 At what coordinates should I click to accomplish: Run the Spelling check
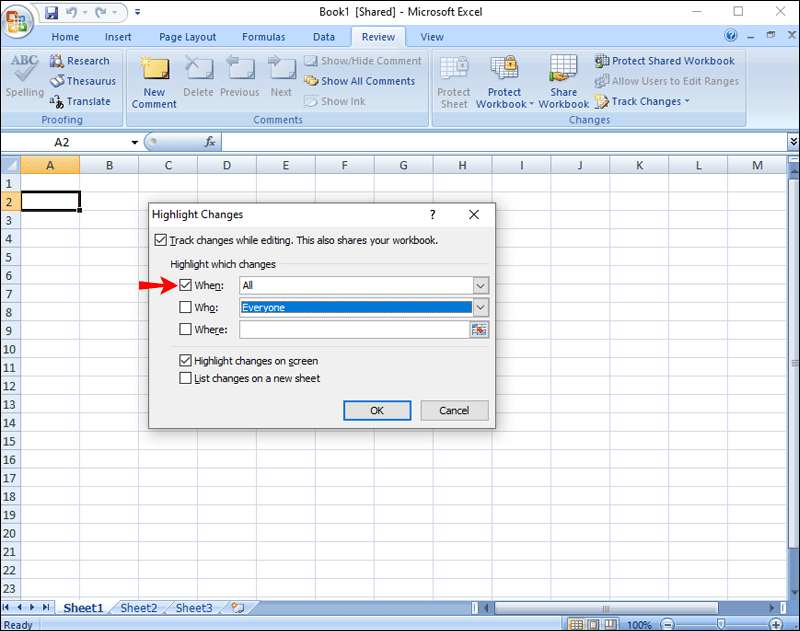pyautogui.click(x=24, y=76)
